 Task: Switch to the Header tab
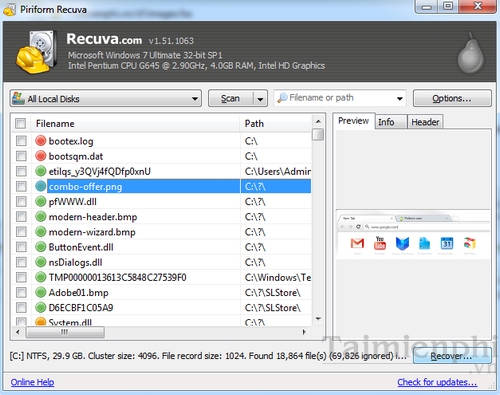point(425,122)
